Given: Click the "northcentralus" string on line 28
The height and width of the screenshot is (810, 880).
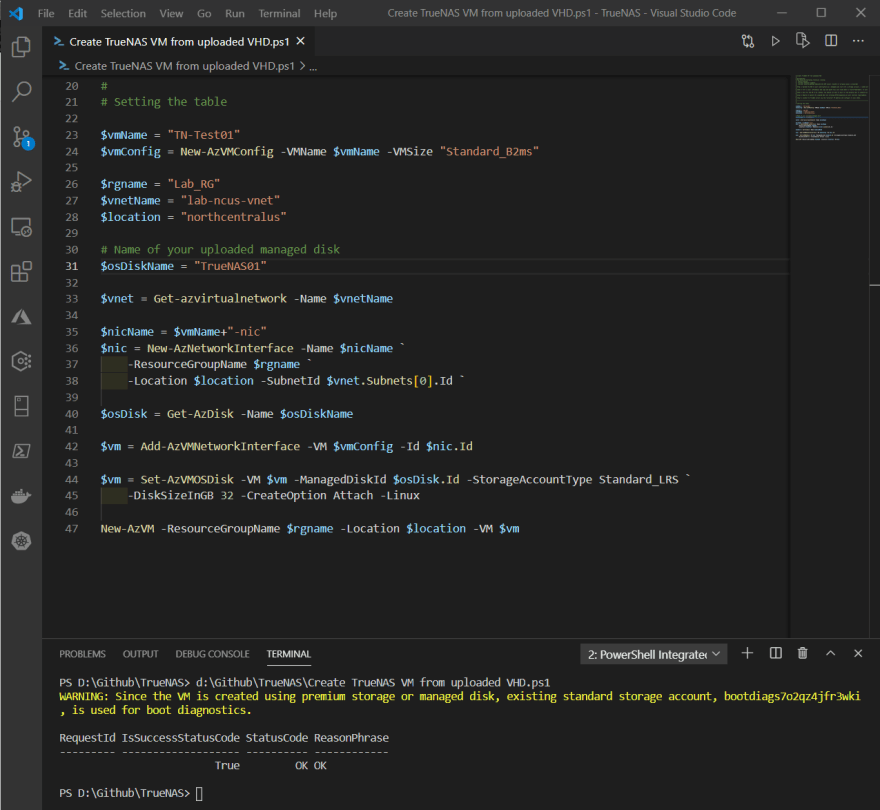Looking at the screenshot, I should (x=233, y=217).
